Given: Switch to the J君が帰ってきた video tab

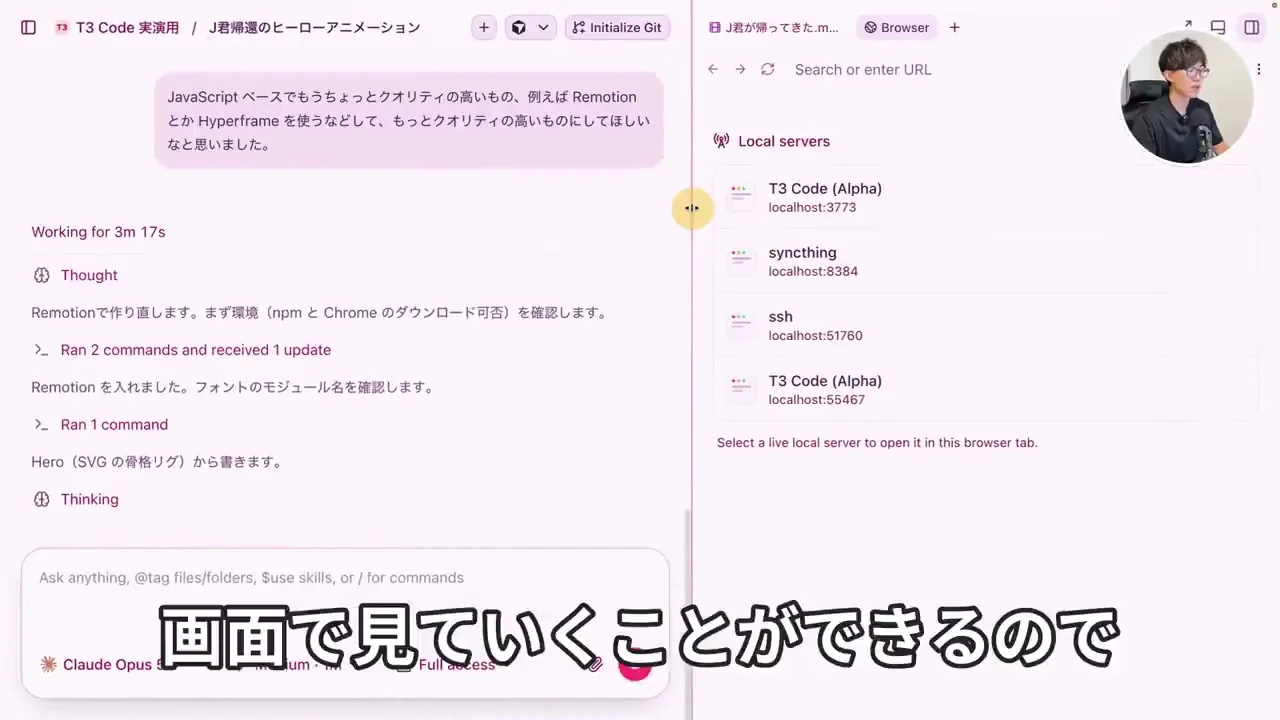Looking at the screenshot, I should point(774,28).
